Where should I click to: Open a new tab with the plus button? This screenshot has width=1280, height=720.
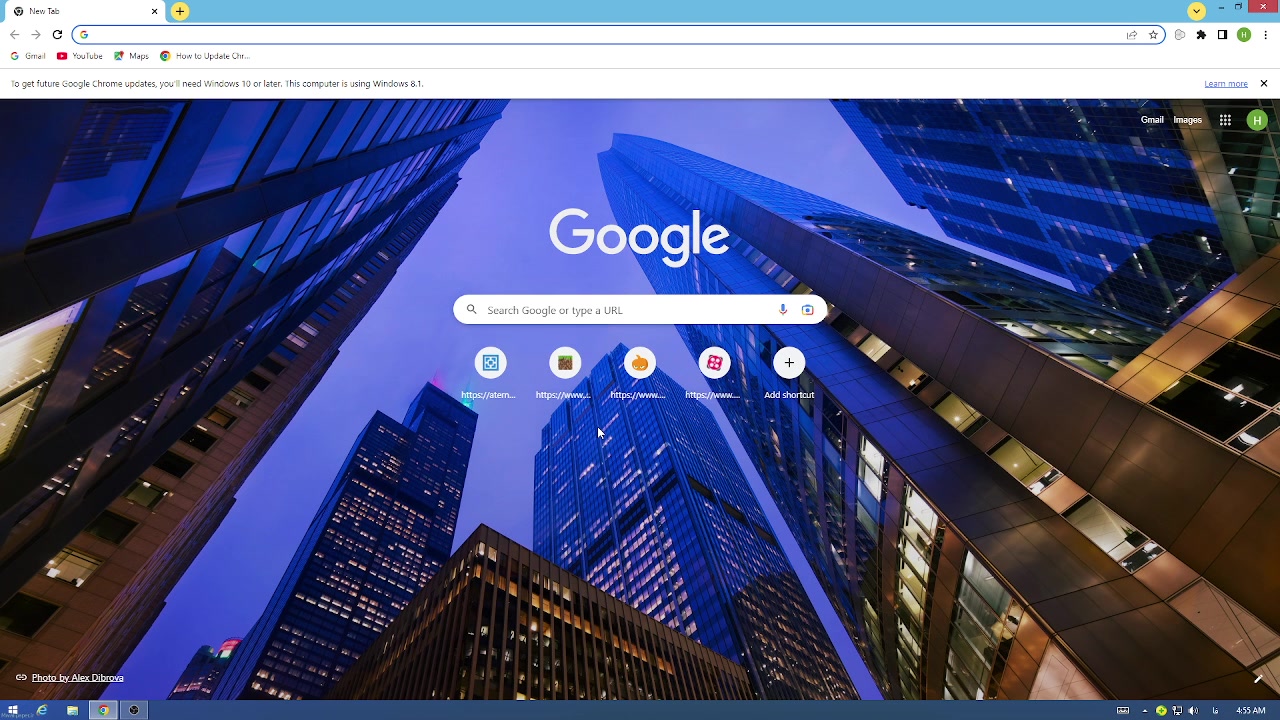(x=180, y=11)
